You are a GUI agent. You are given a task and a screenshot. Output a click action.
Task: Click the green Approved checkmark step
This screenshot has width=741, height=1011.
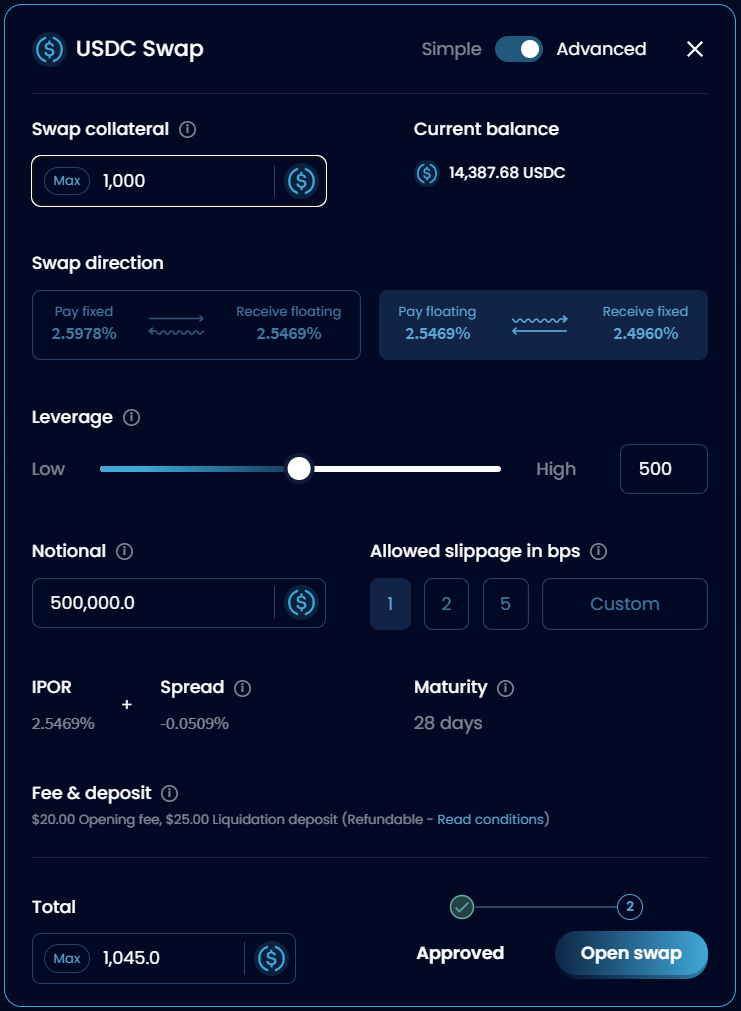[462, 907]
